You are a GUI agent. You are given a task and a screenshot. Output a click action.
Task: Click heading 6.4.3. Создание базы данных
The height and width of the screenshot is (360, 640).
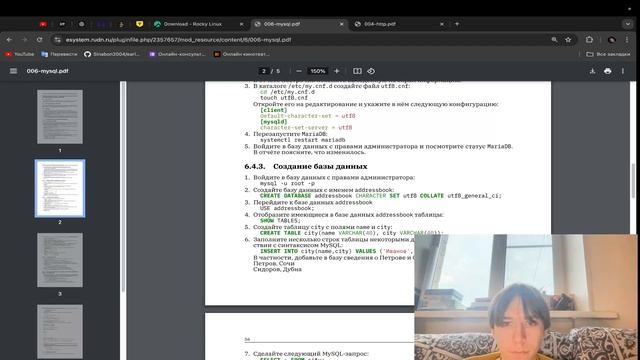click(x=306, y=167)
